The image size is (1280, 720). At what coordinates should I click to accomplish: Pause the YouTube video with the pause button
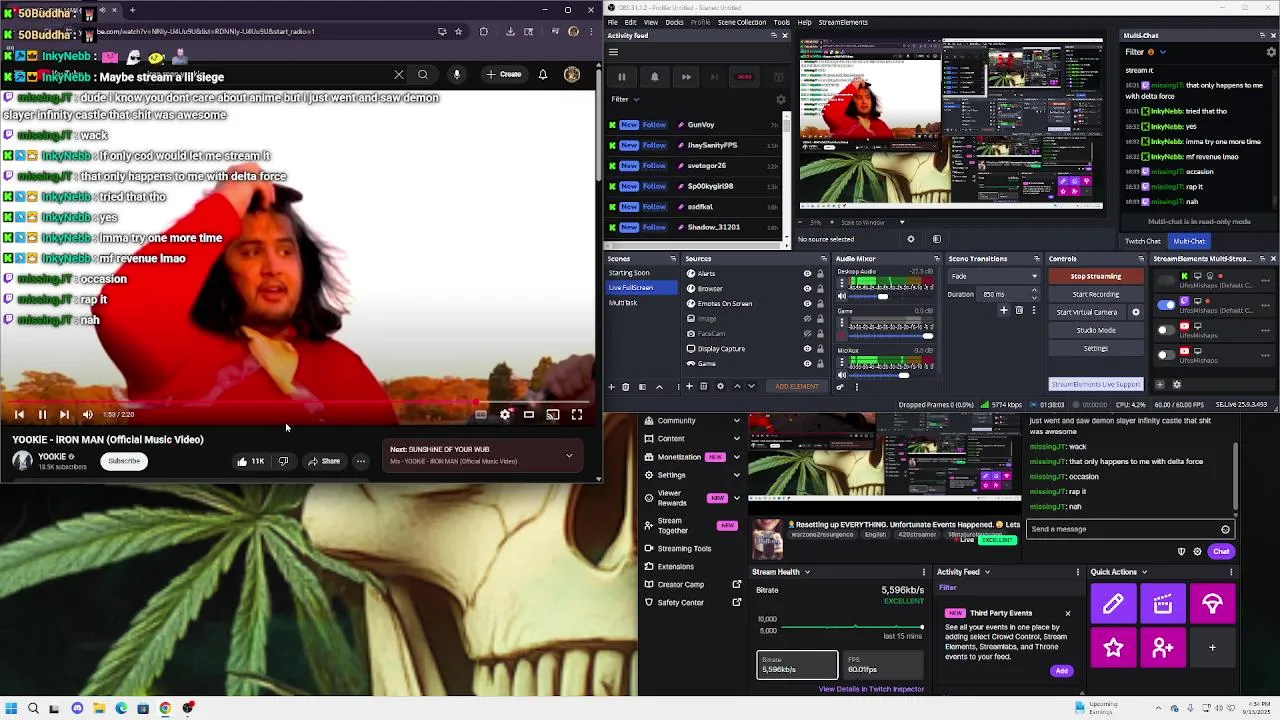tap(42, 414)
